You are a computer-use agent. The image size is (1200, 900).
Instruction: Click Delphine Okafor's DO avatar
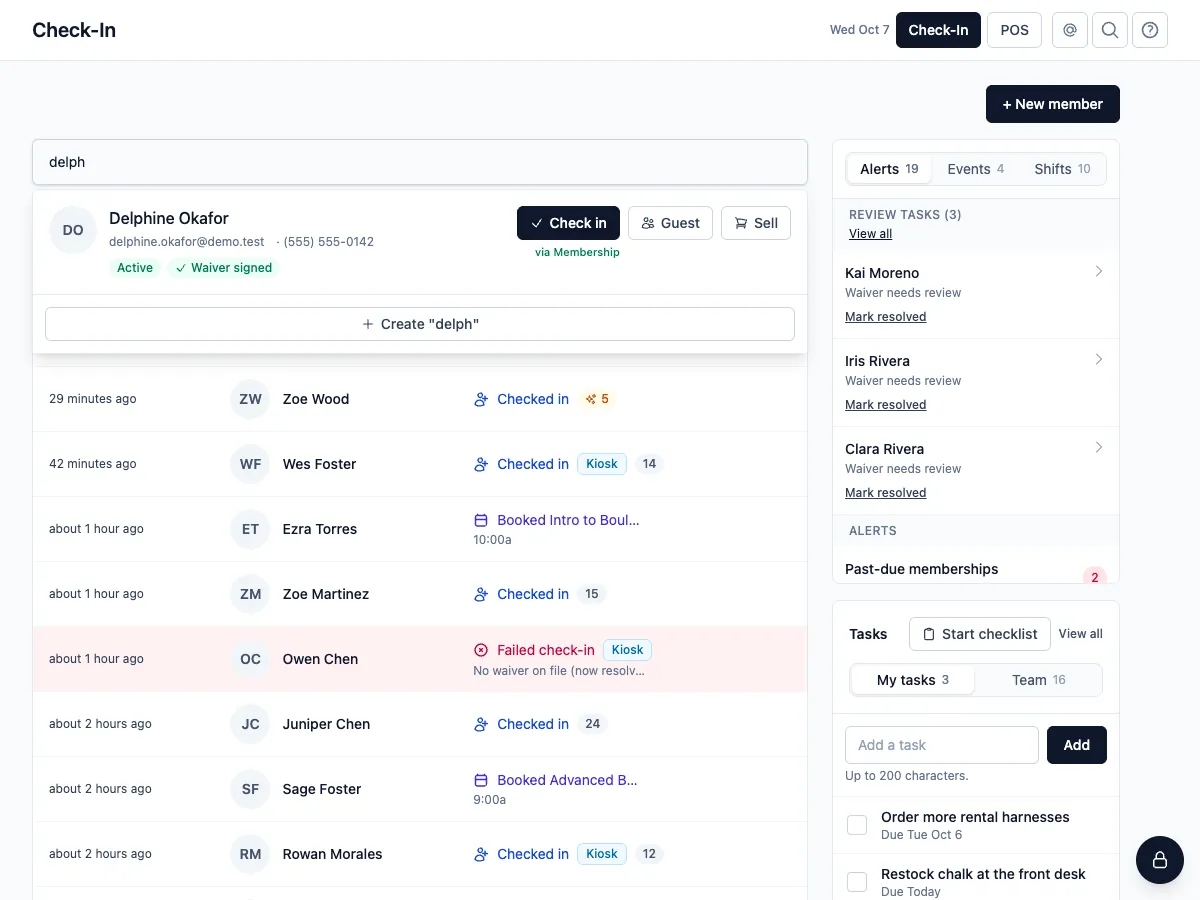[x=73, y=230]
